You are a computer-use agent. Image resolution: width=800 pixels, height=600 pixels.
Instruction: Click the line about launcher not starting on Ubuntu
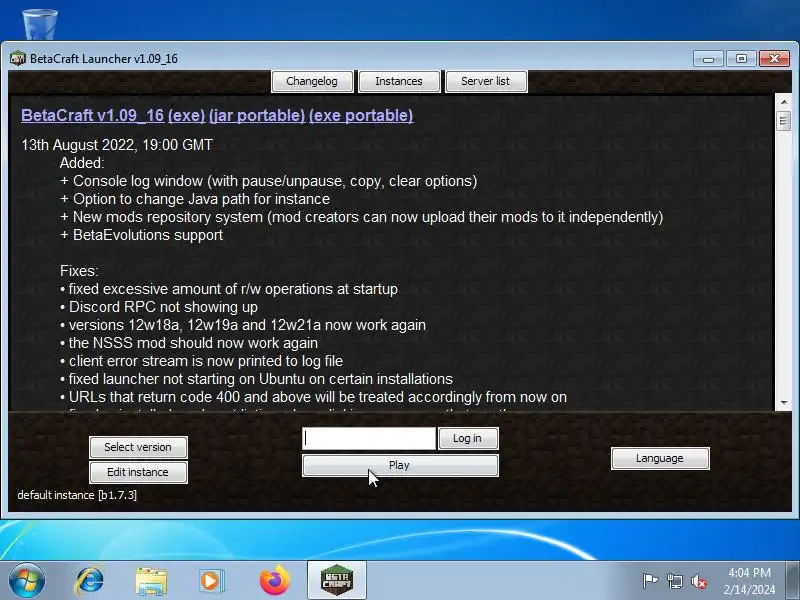pyautogui.click(x=256, y=379)
